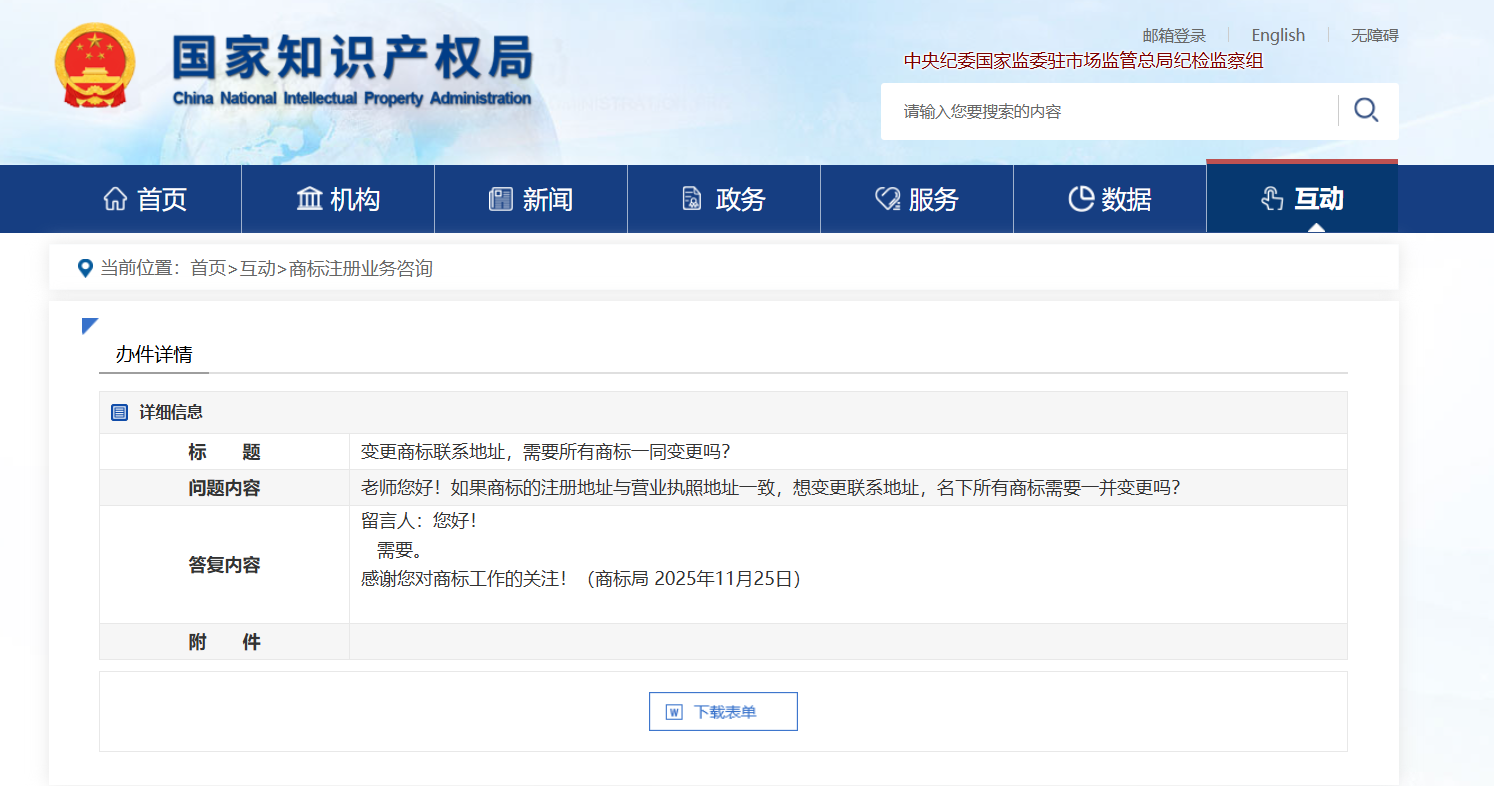The width and height of the screenshot is (1494, 786).
Task: Click the building icon beside 机构
Action: [309, 199]
